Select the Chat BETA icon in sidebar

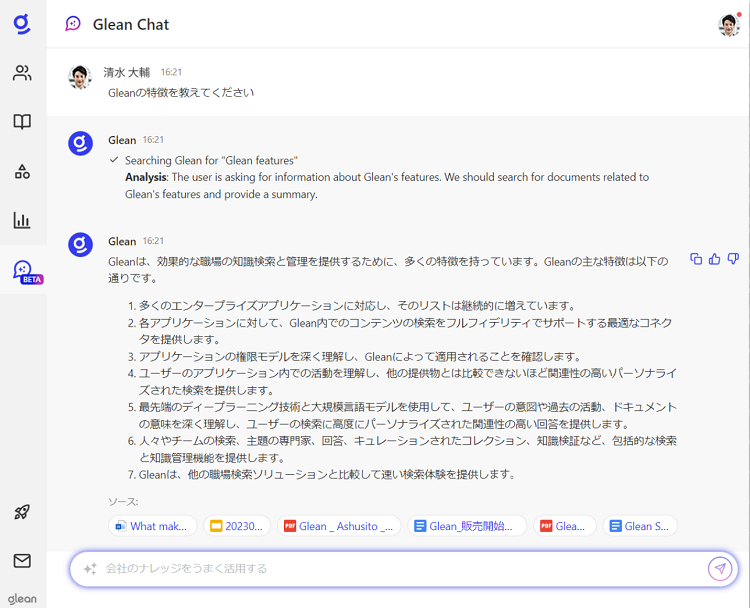coord(23,270)
